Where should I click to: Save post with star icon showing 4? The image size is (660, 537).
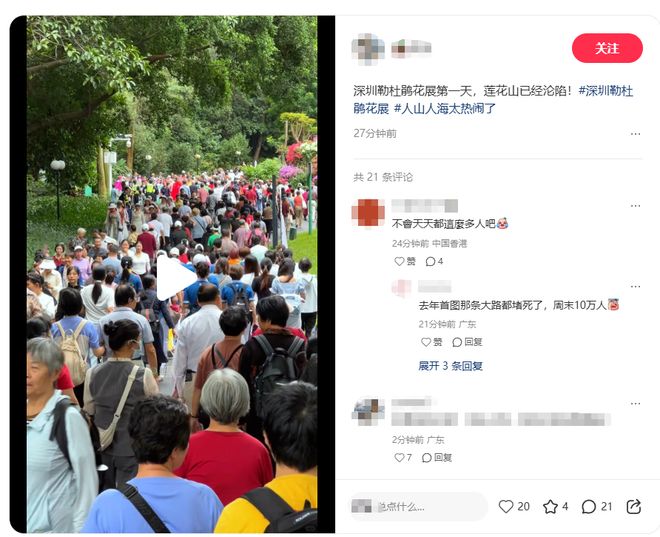[x=556, y=506]
